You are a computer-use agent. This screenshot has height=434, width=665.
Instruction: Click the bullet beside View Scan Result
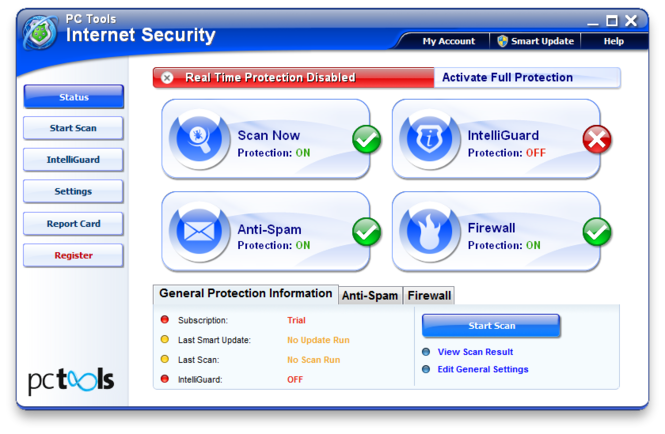coord(426,352)
